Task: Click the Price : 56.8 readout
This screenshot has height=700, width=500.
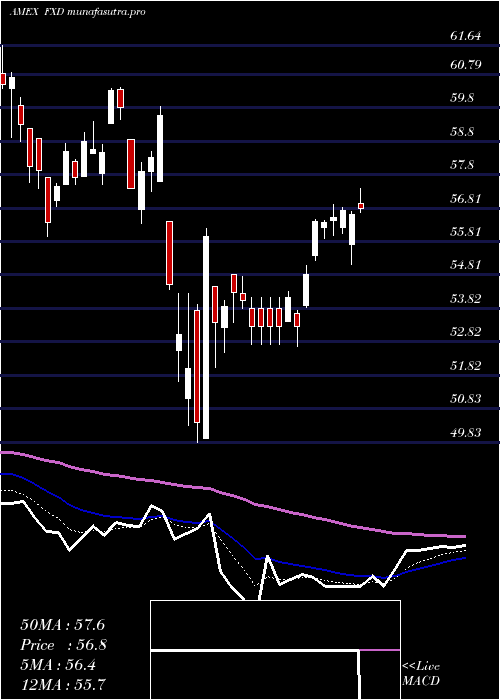Action: (64, 645)
